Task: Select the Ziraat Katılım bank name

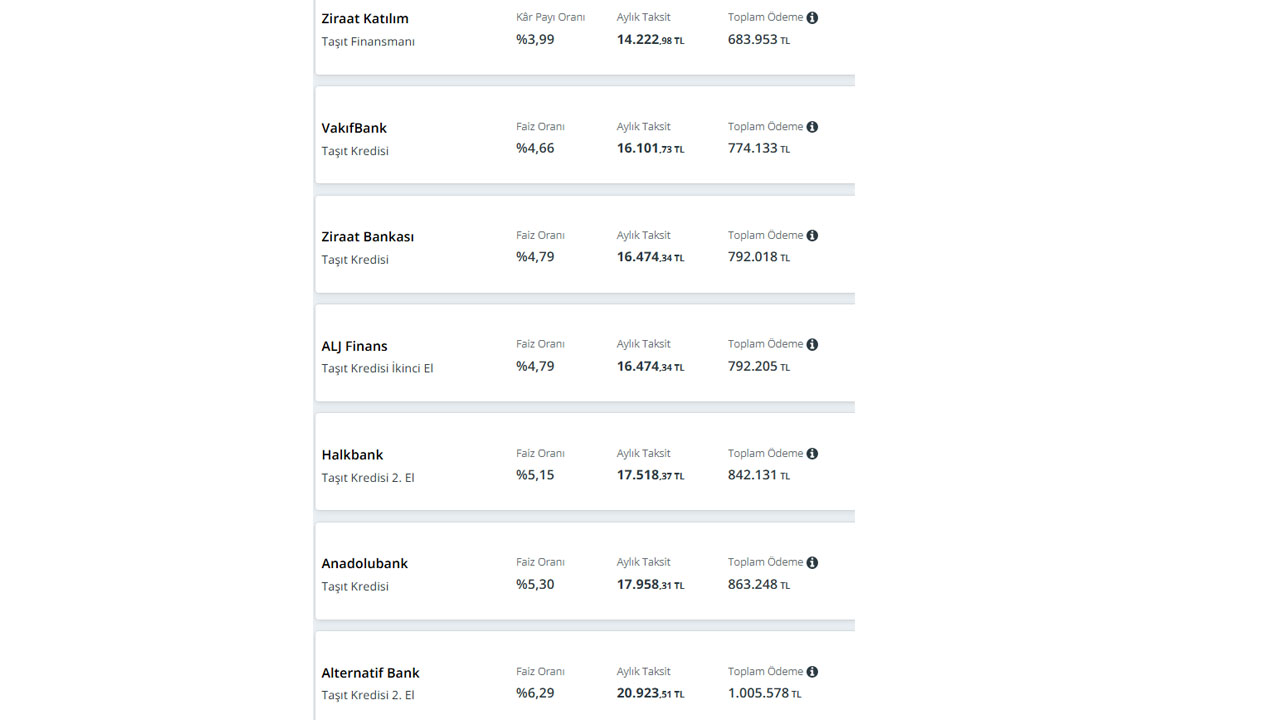Action: tap(365, 18)
